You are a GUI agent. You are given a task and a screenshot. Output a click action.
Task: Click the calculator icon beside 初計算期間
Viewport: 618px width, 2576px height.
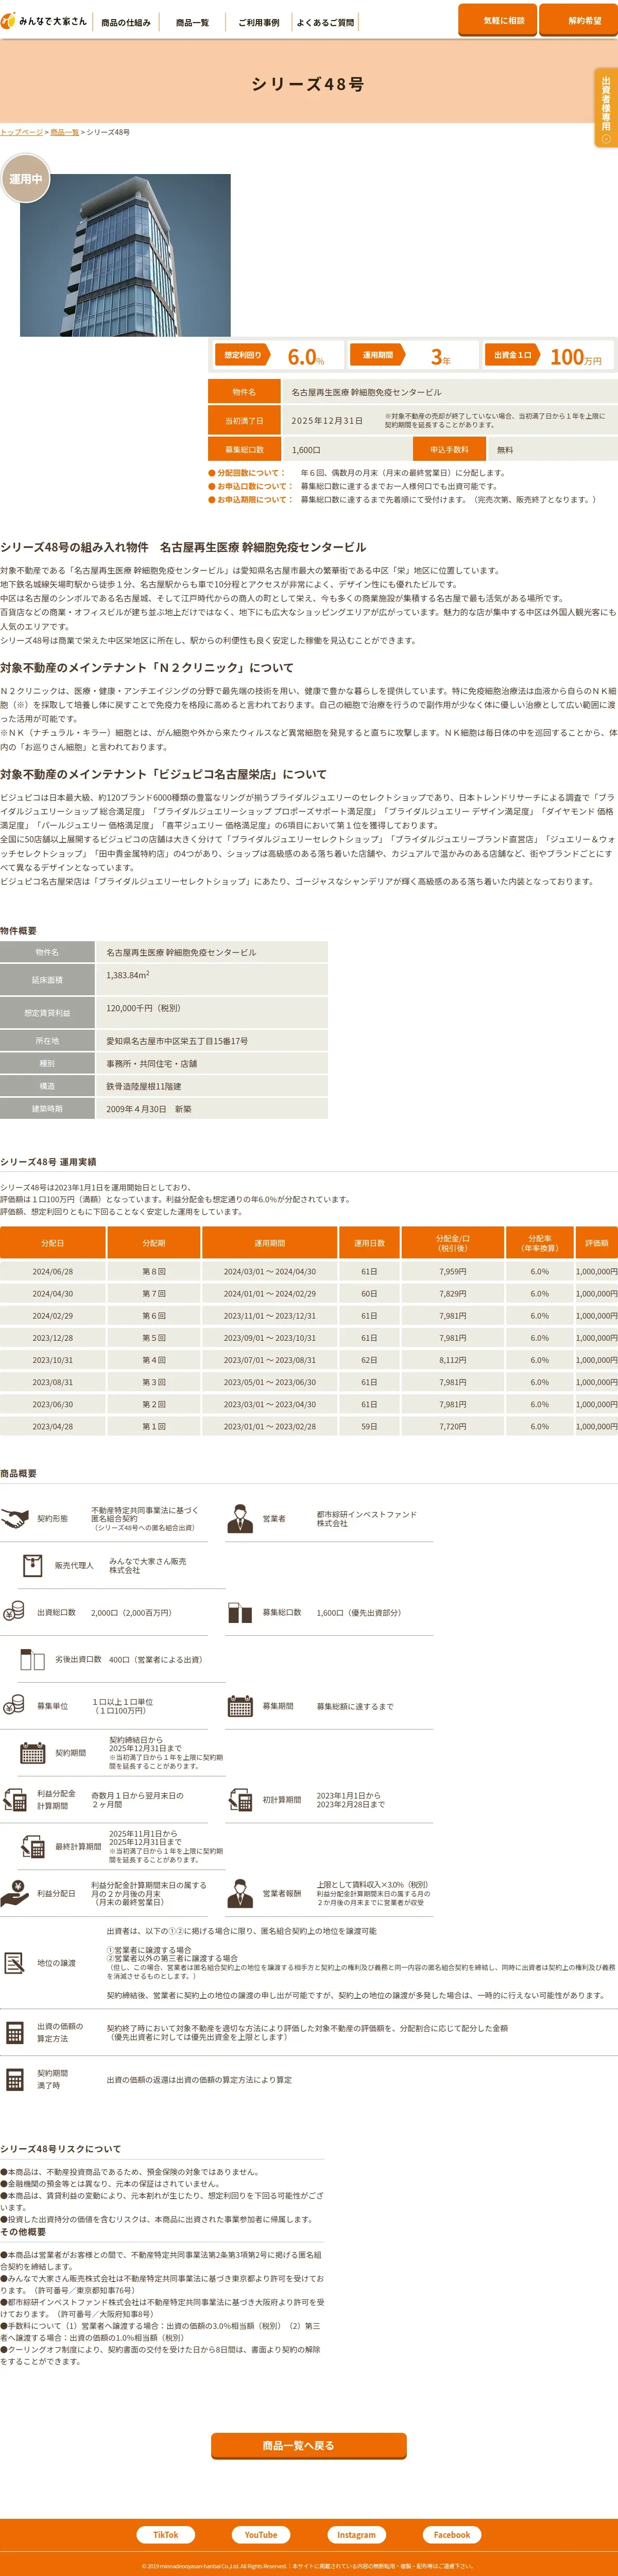(240, 1800)
